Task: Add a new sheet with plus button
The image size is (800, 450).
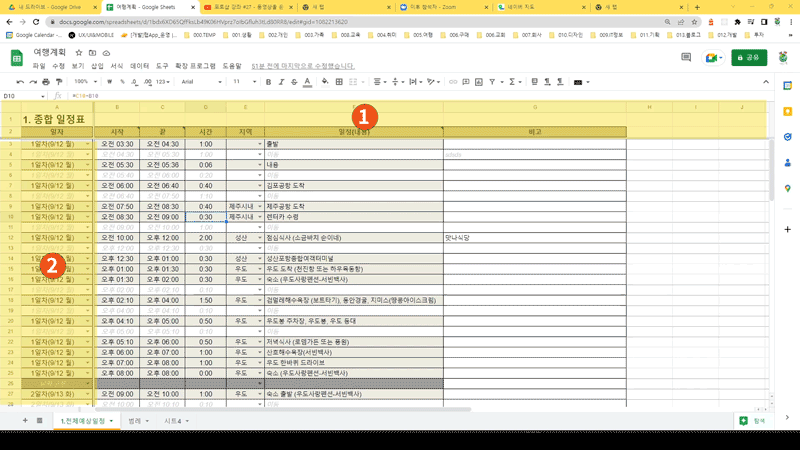Action: (x=25, y=420)
